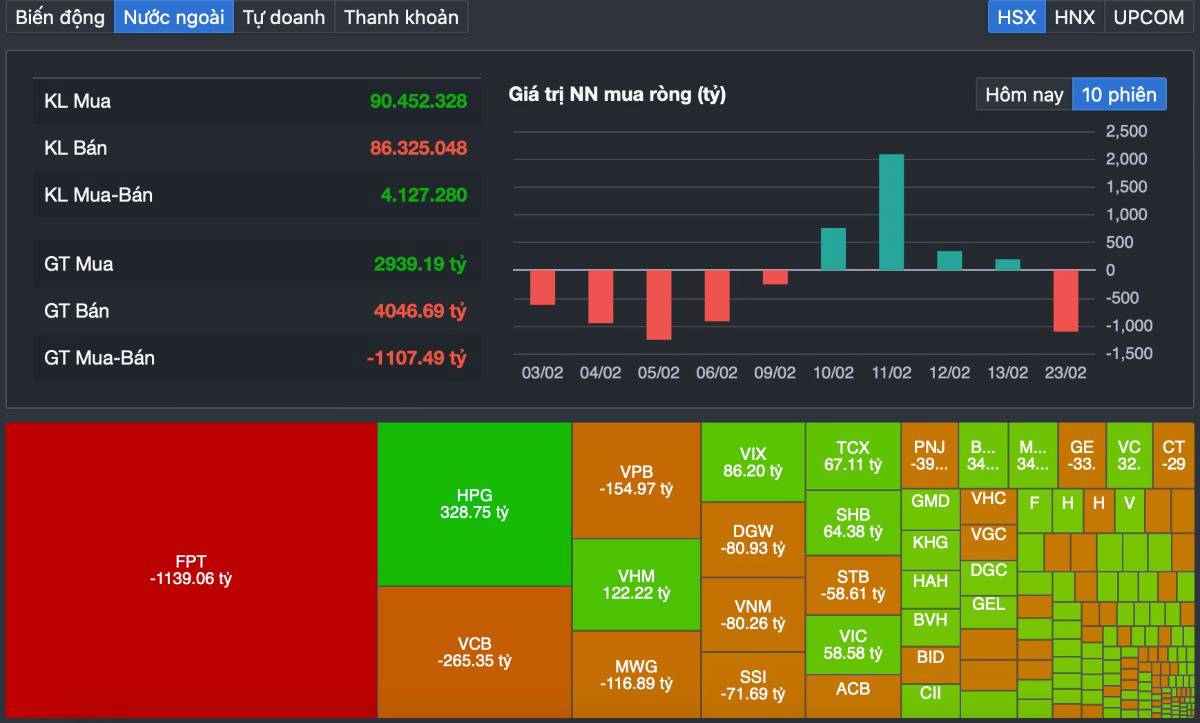1200x723 pixels.
Task: Select the HPG 328.75 tỷ block
Action: tap(474, 504)
